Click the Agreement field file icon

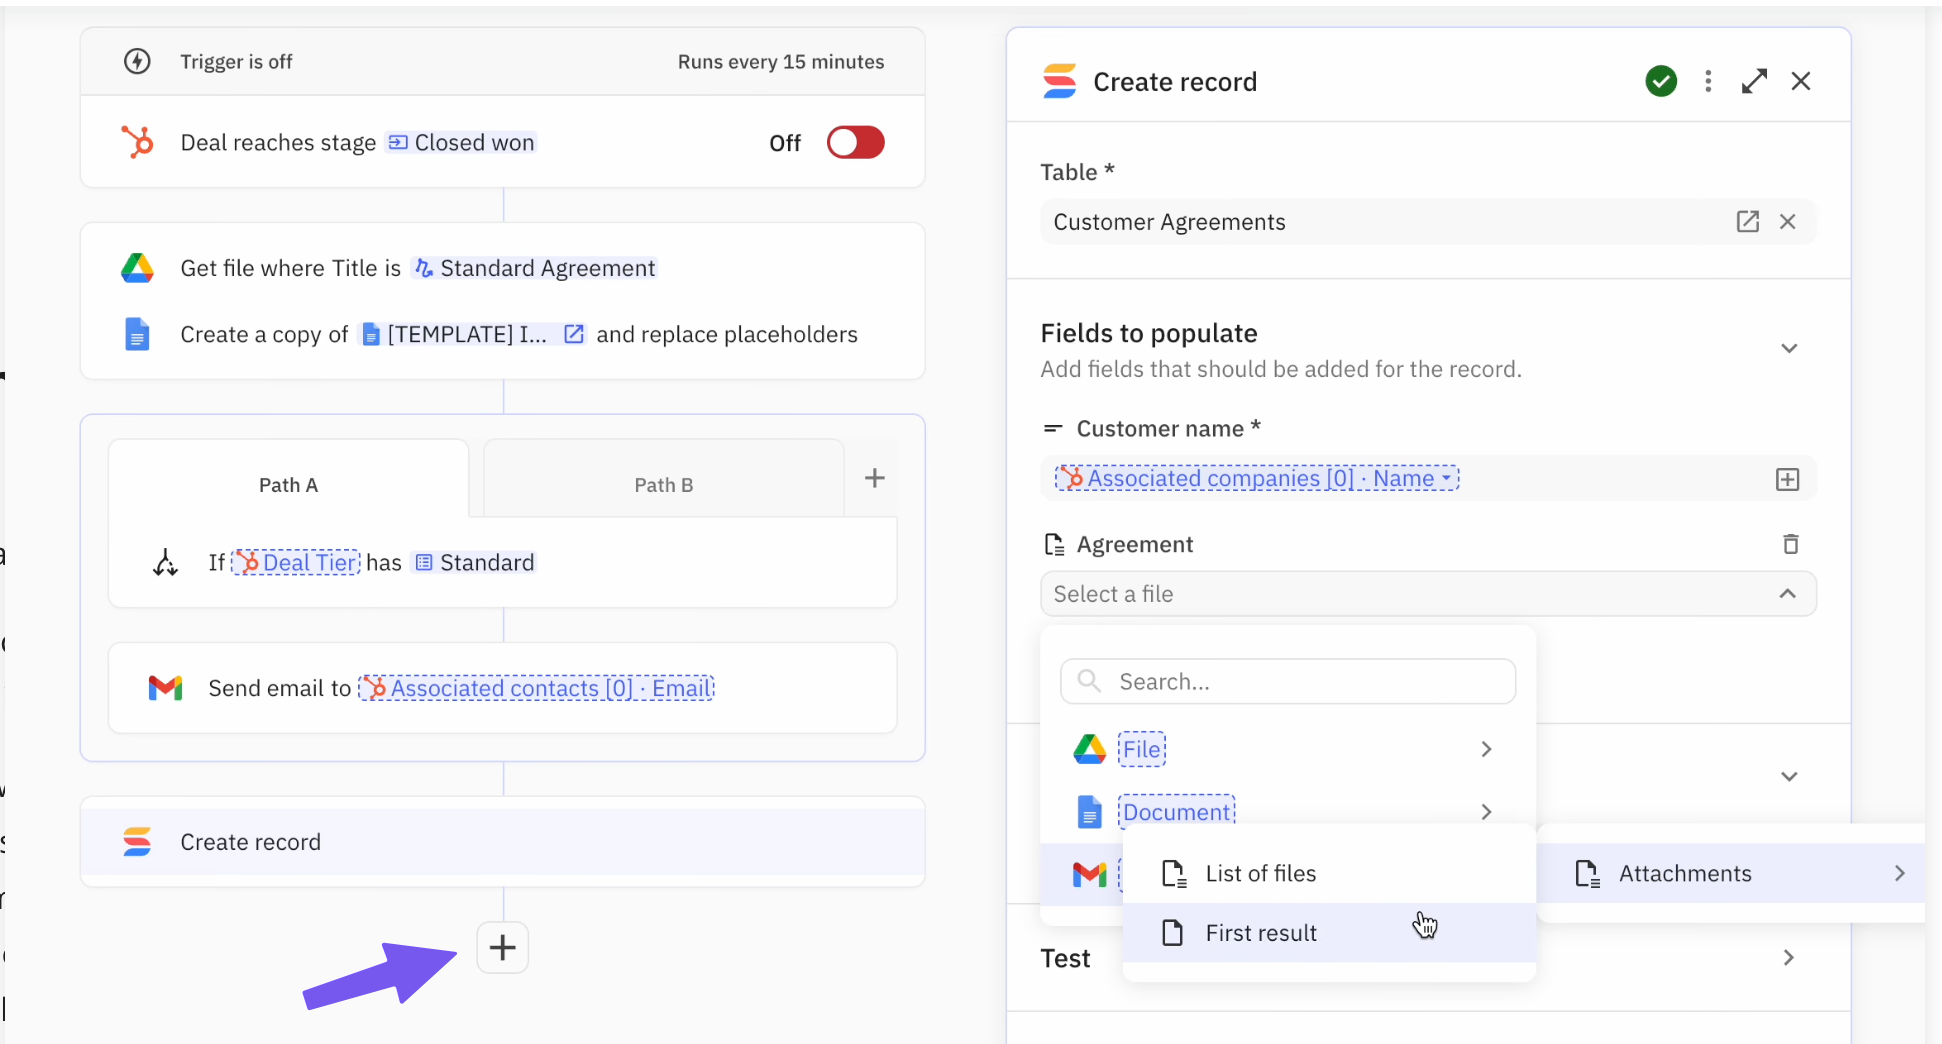1053,545
